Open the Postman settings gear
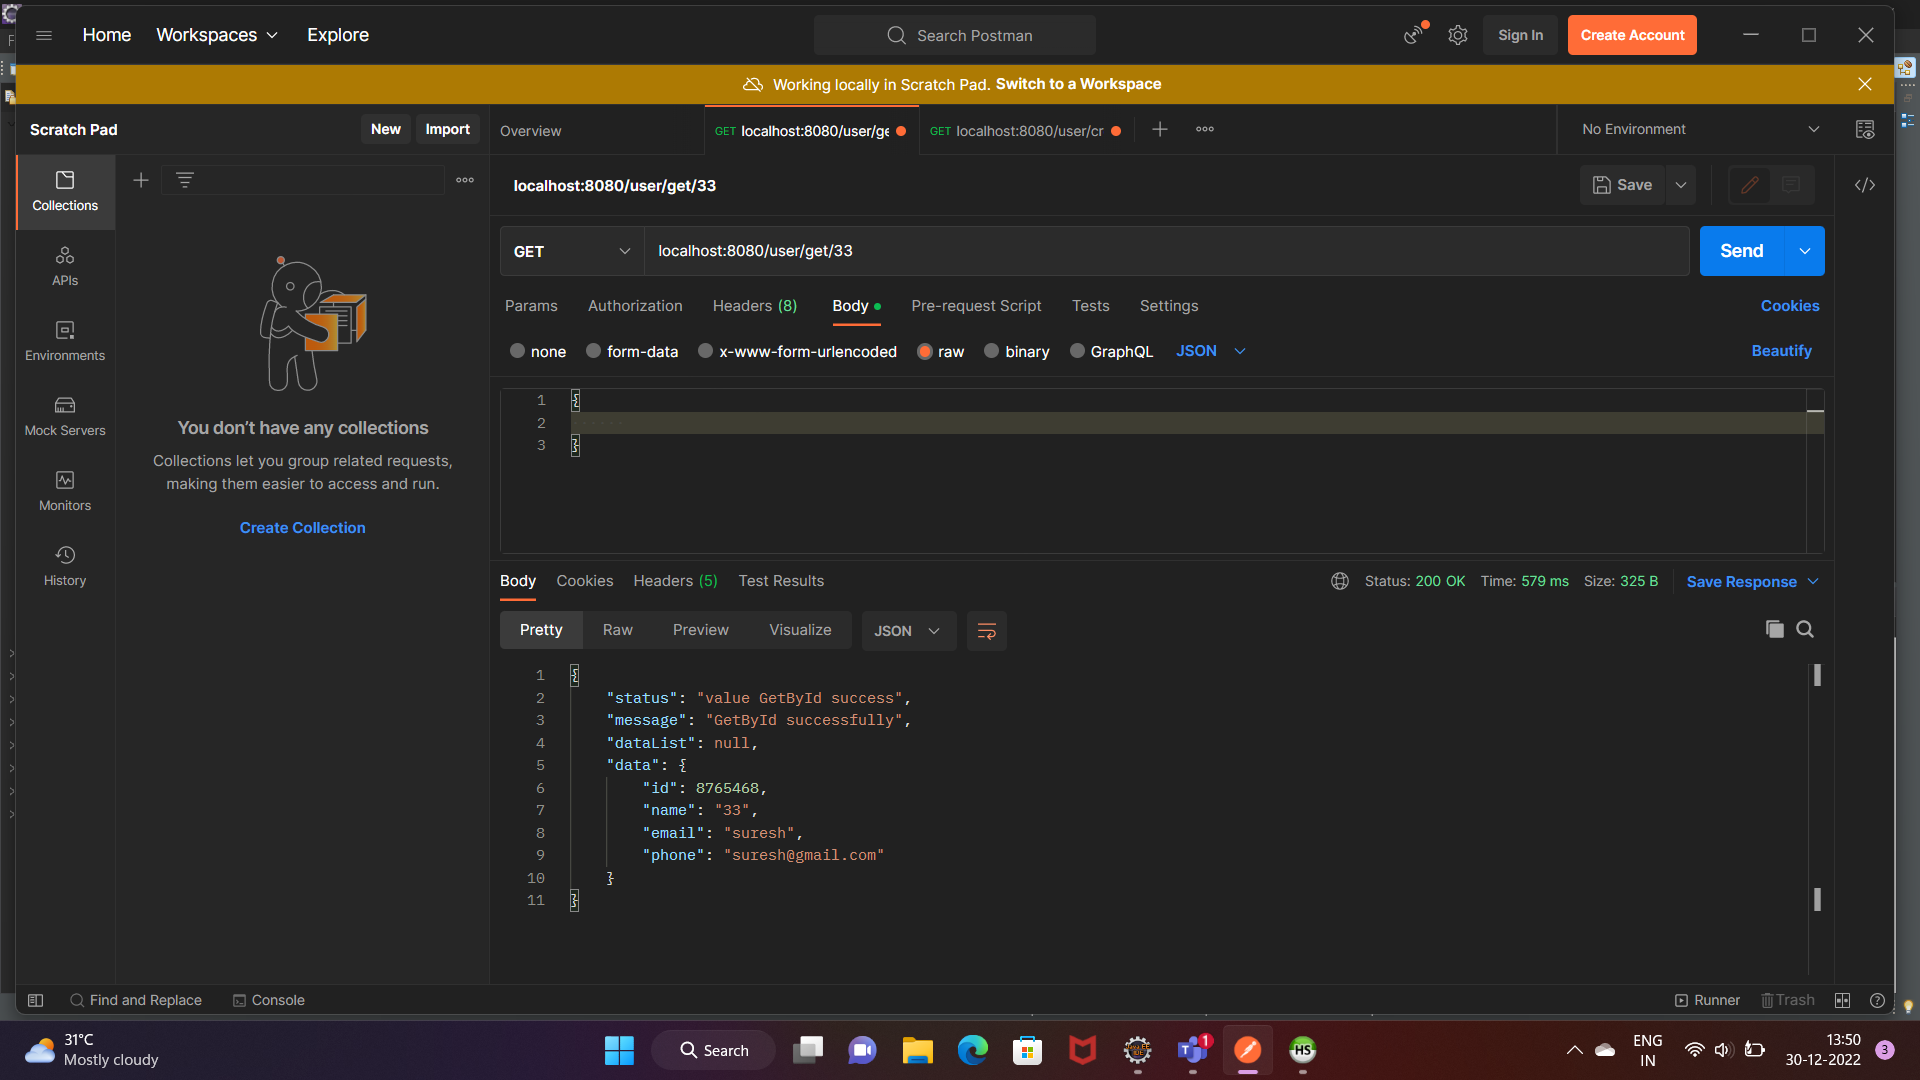This screenshot has width=1920, height=1080. coord(1458,35)
